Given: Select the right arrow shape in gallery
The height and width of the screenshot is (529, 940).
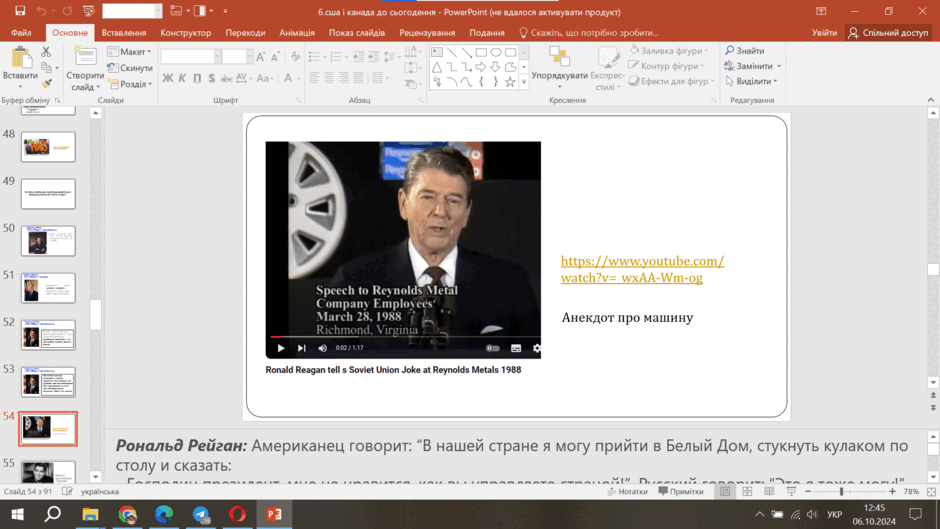Looking at the screenshot, I should coord(481,67).
